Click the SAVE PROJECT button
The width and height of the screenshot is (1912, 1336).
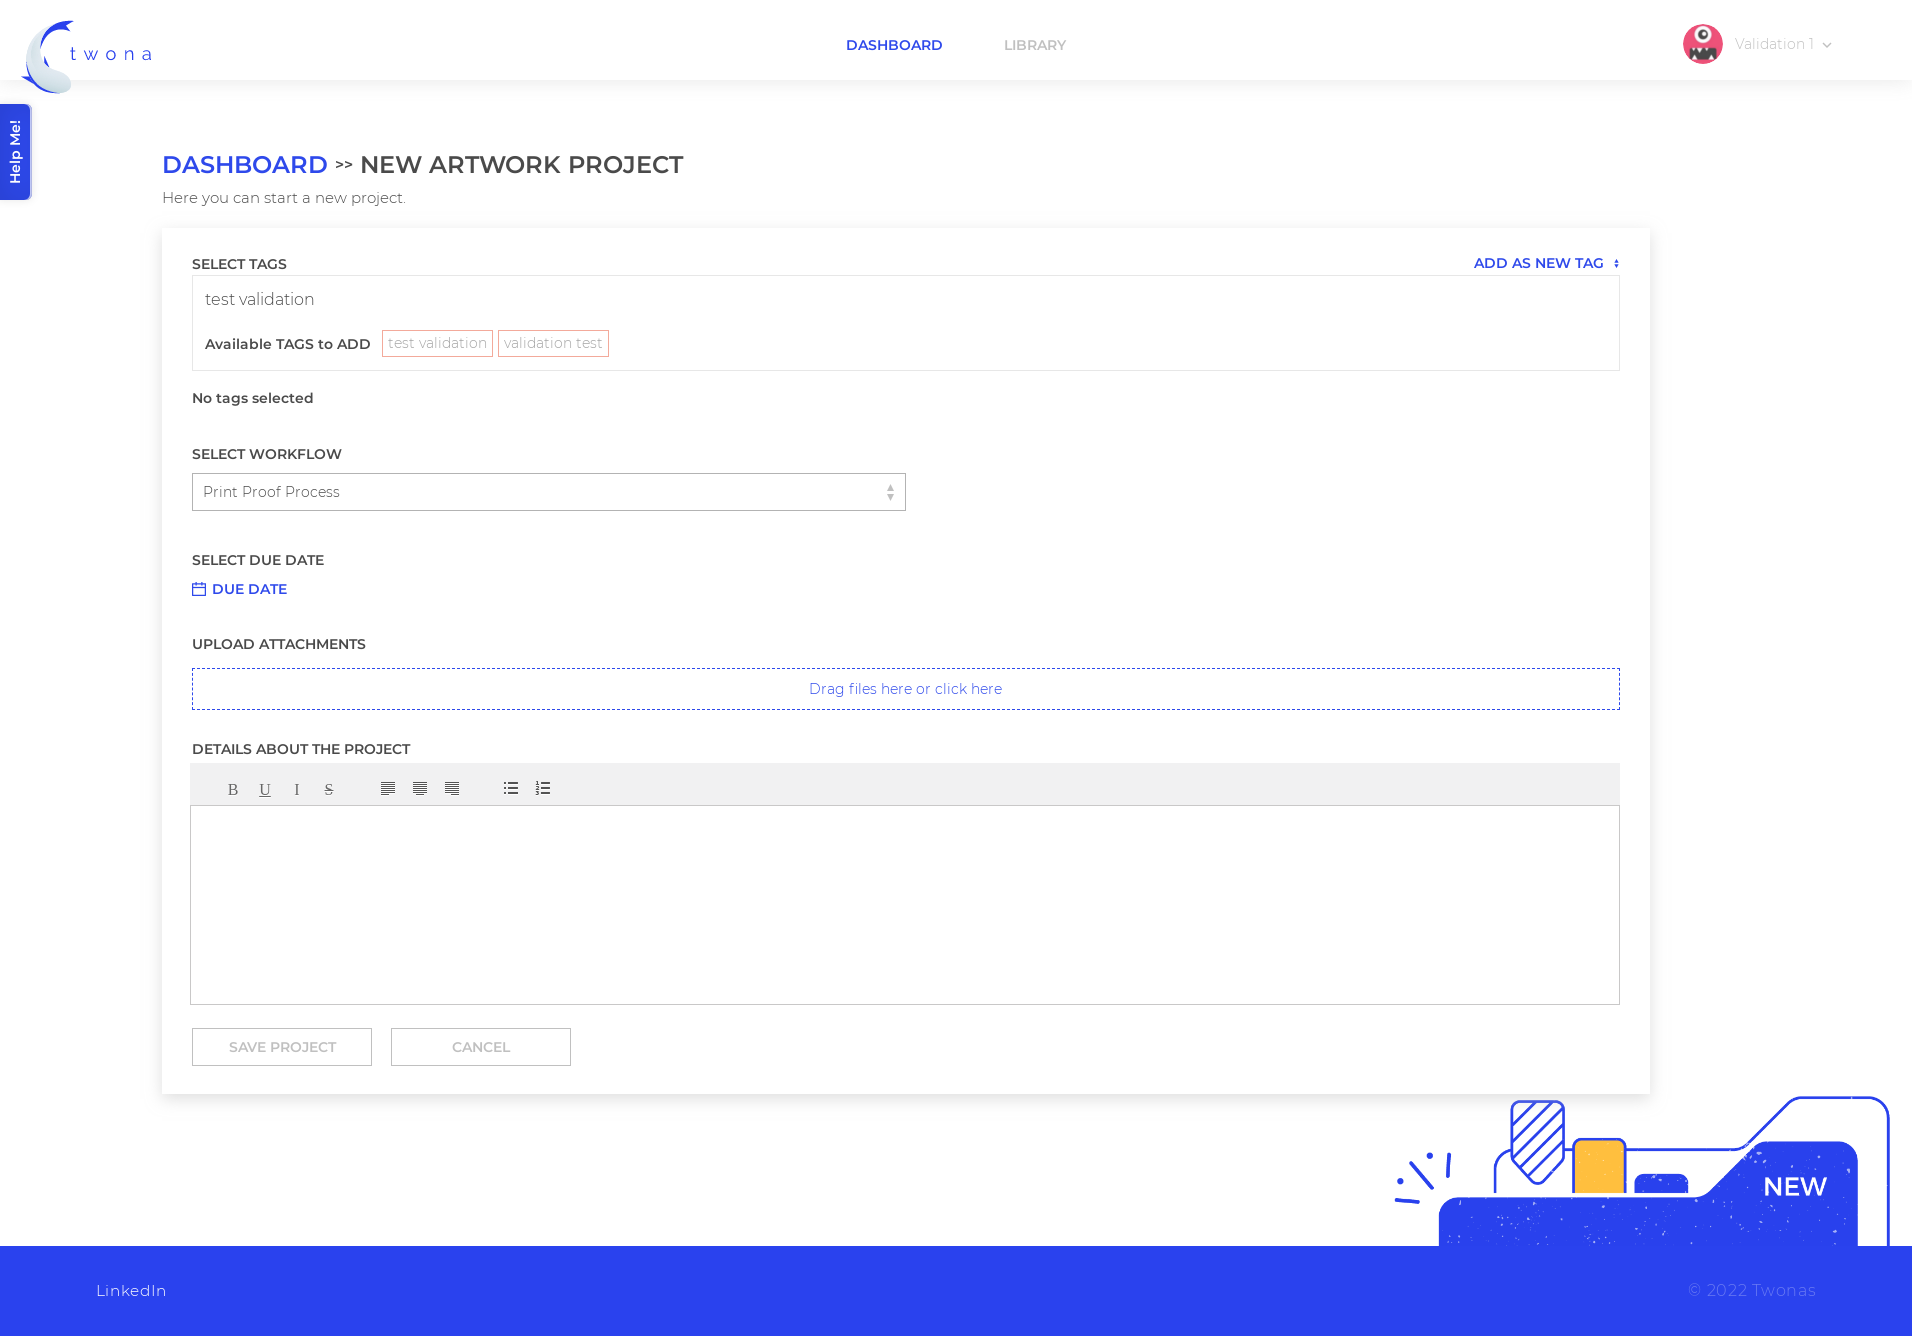pyautogui.click(x=282, y=1047)
